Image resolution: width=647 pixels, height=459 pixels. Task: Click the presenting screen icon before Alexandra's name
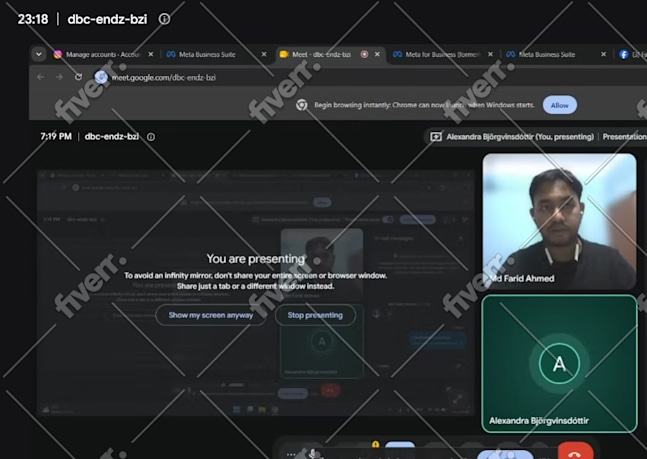436,137
